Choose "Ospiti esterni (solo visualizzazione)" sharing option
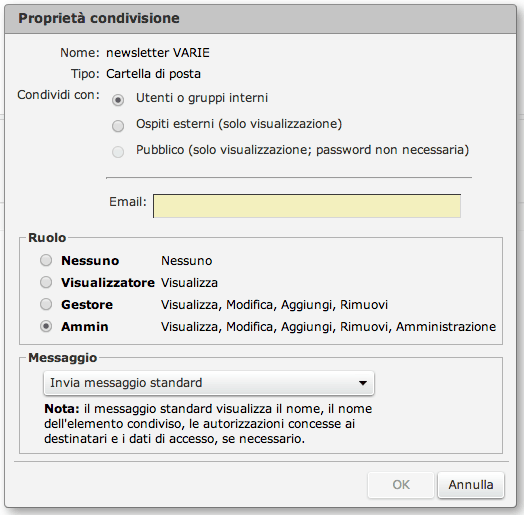 118,126
